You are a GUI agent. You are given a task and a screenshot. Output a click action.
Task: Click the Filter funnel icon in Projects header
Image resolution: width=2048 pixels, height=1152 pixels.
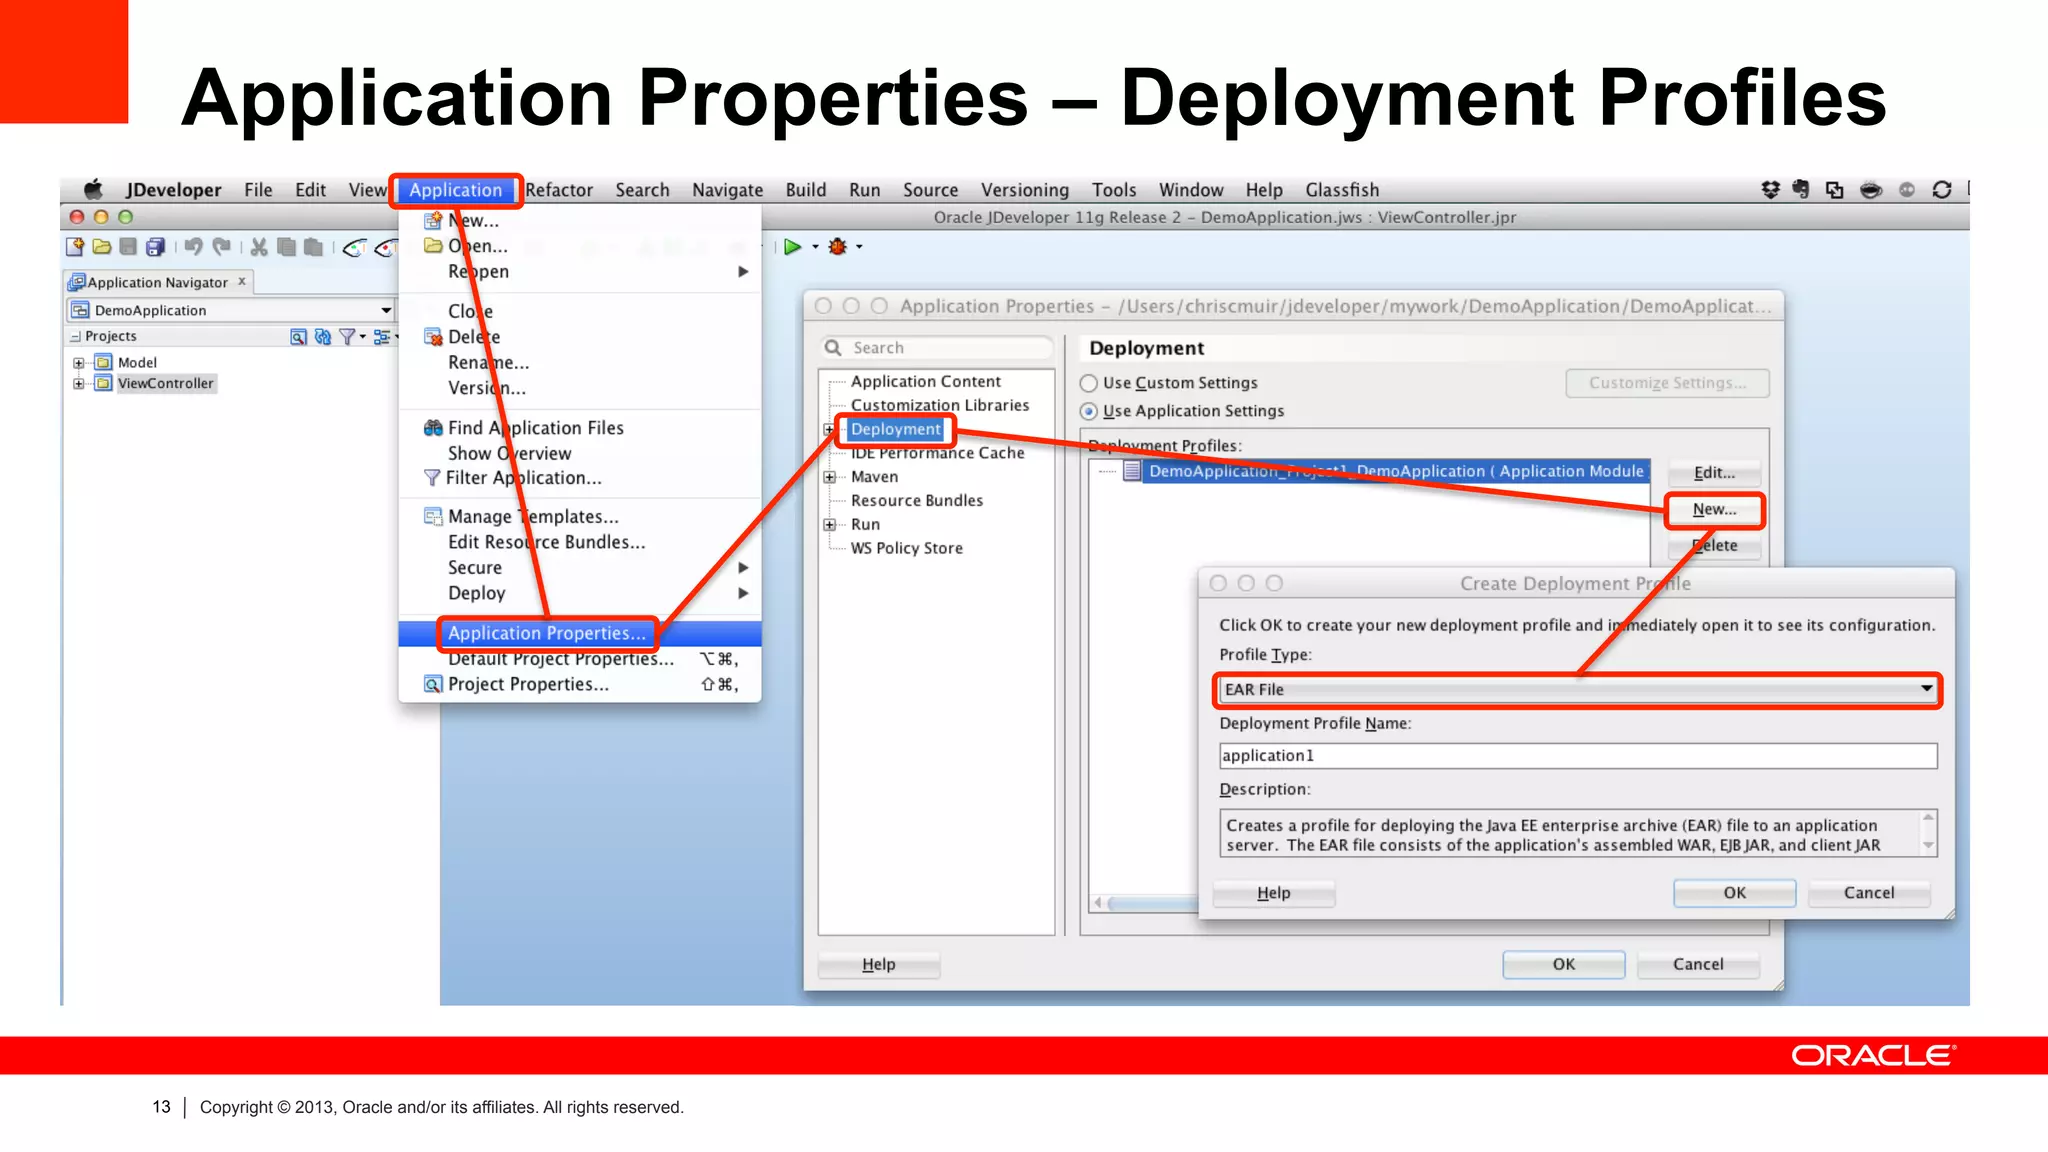click(347, 337)
